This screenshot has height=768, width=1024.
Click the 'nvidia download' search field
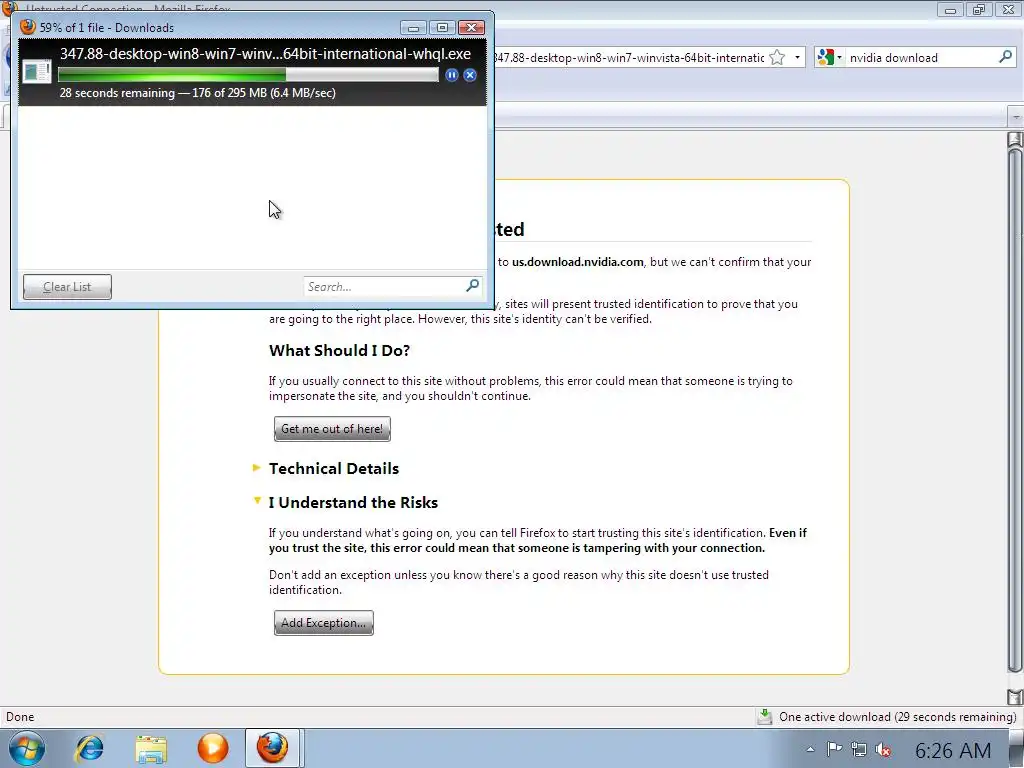pos(921,57)
